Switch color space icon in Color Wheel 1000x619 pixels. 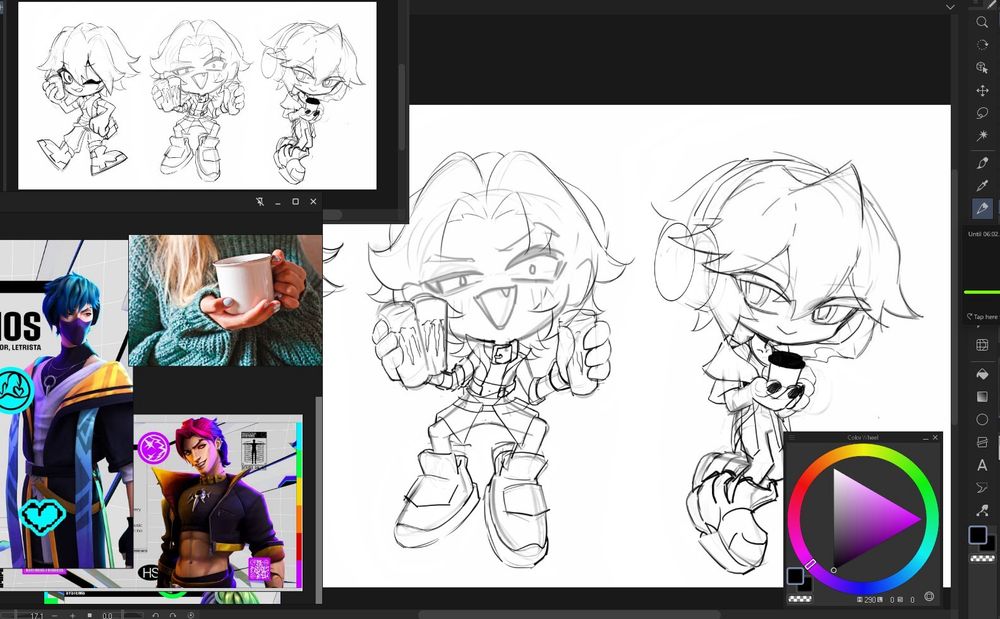pyautogui.click(x=929, y=597)
